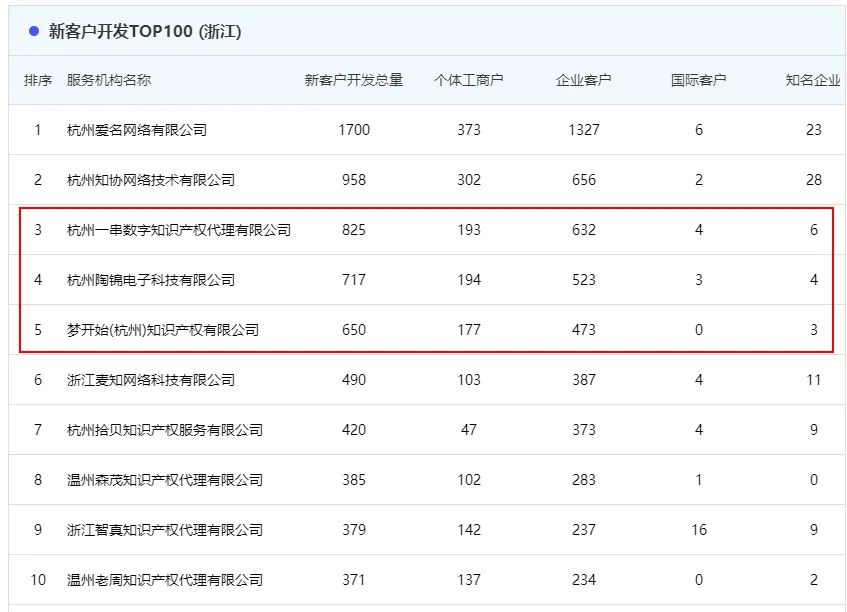Click enterprise customer value 387

coord(583,380)
